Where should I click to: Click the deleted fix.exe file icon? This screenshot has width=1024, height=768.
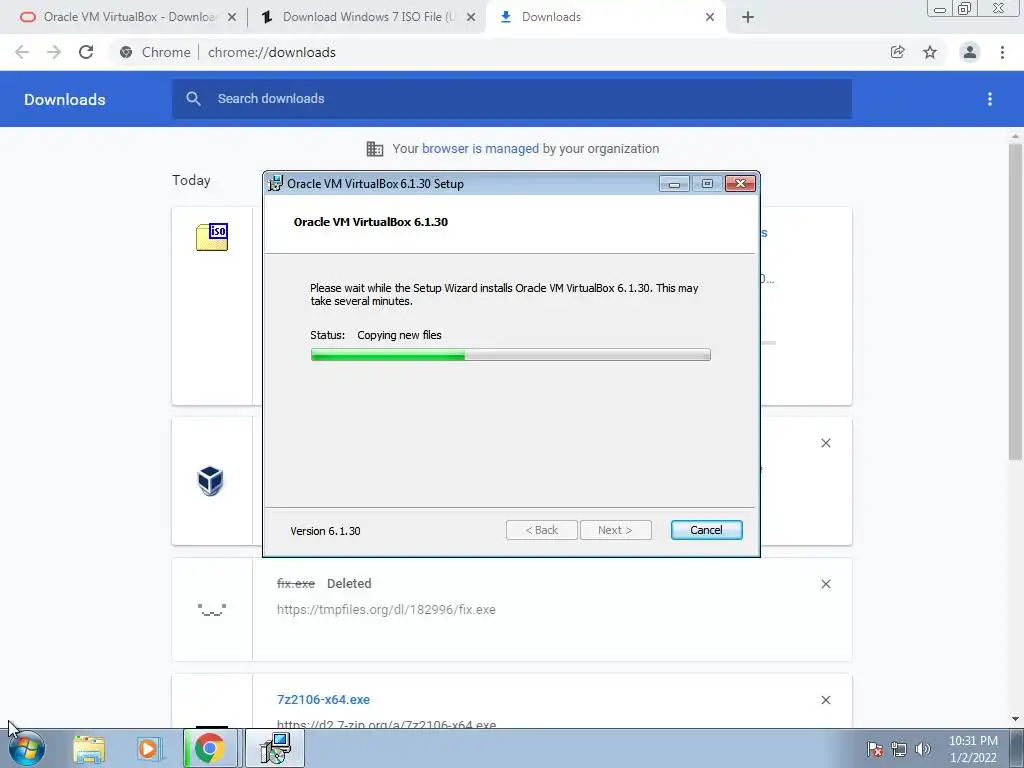coord(212,609)
